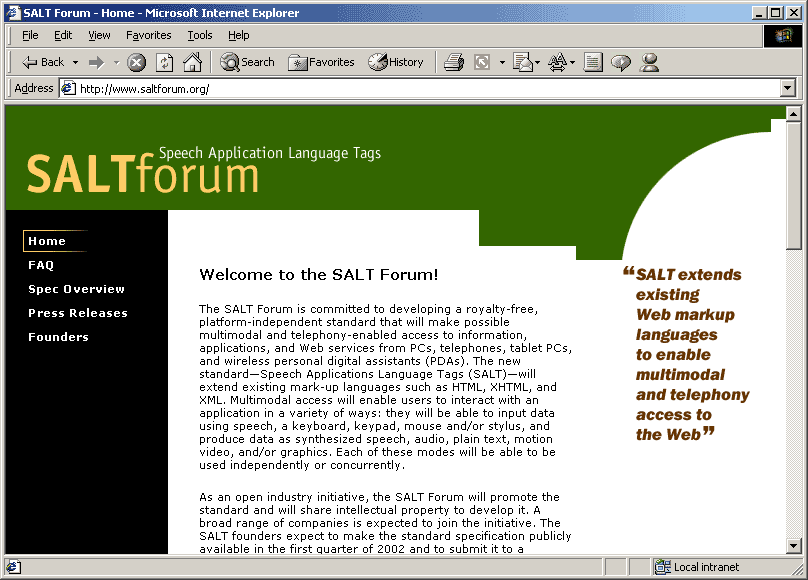Click the vertical scrollbar up arrow
Image resolution: width=808 pixels, height=580 pixels.
(793, 113)
